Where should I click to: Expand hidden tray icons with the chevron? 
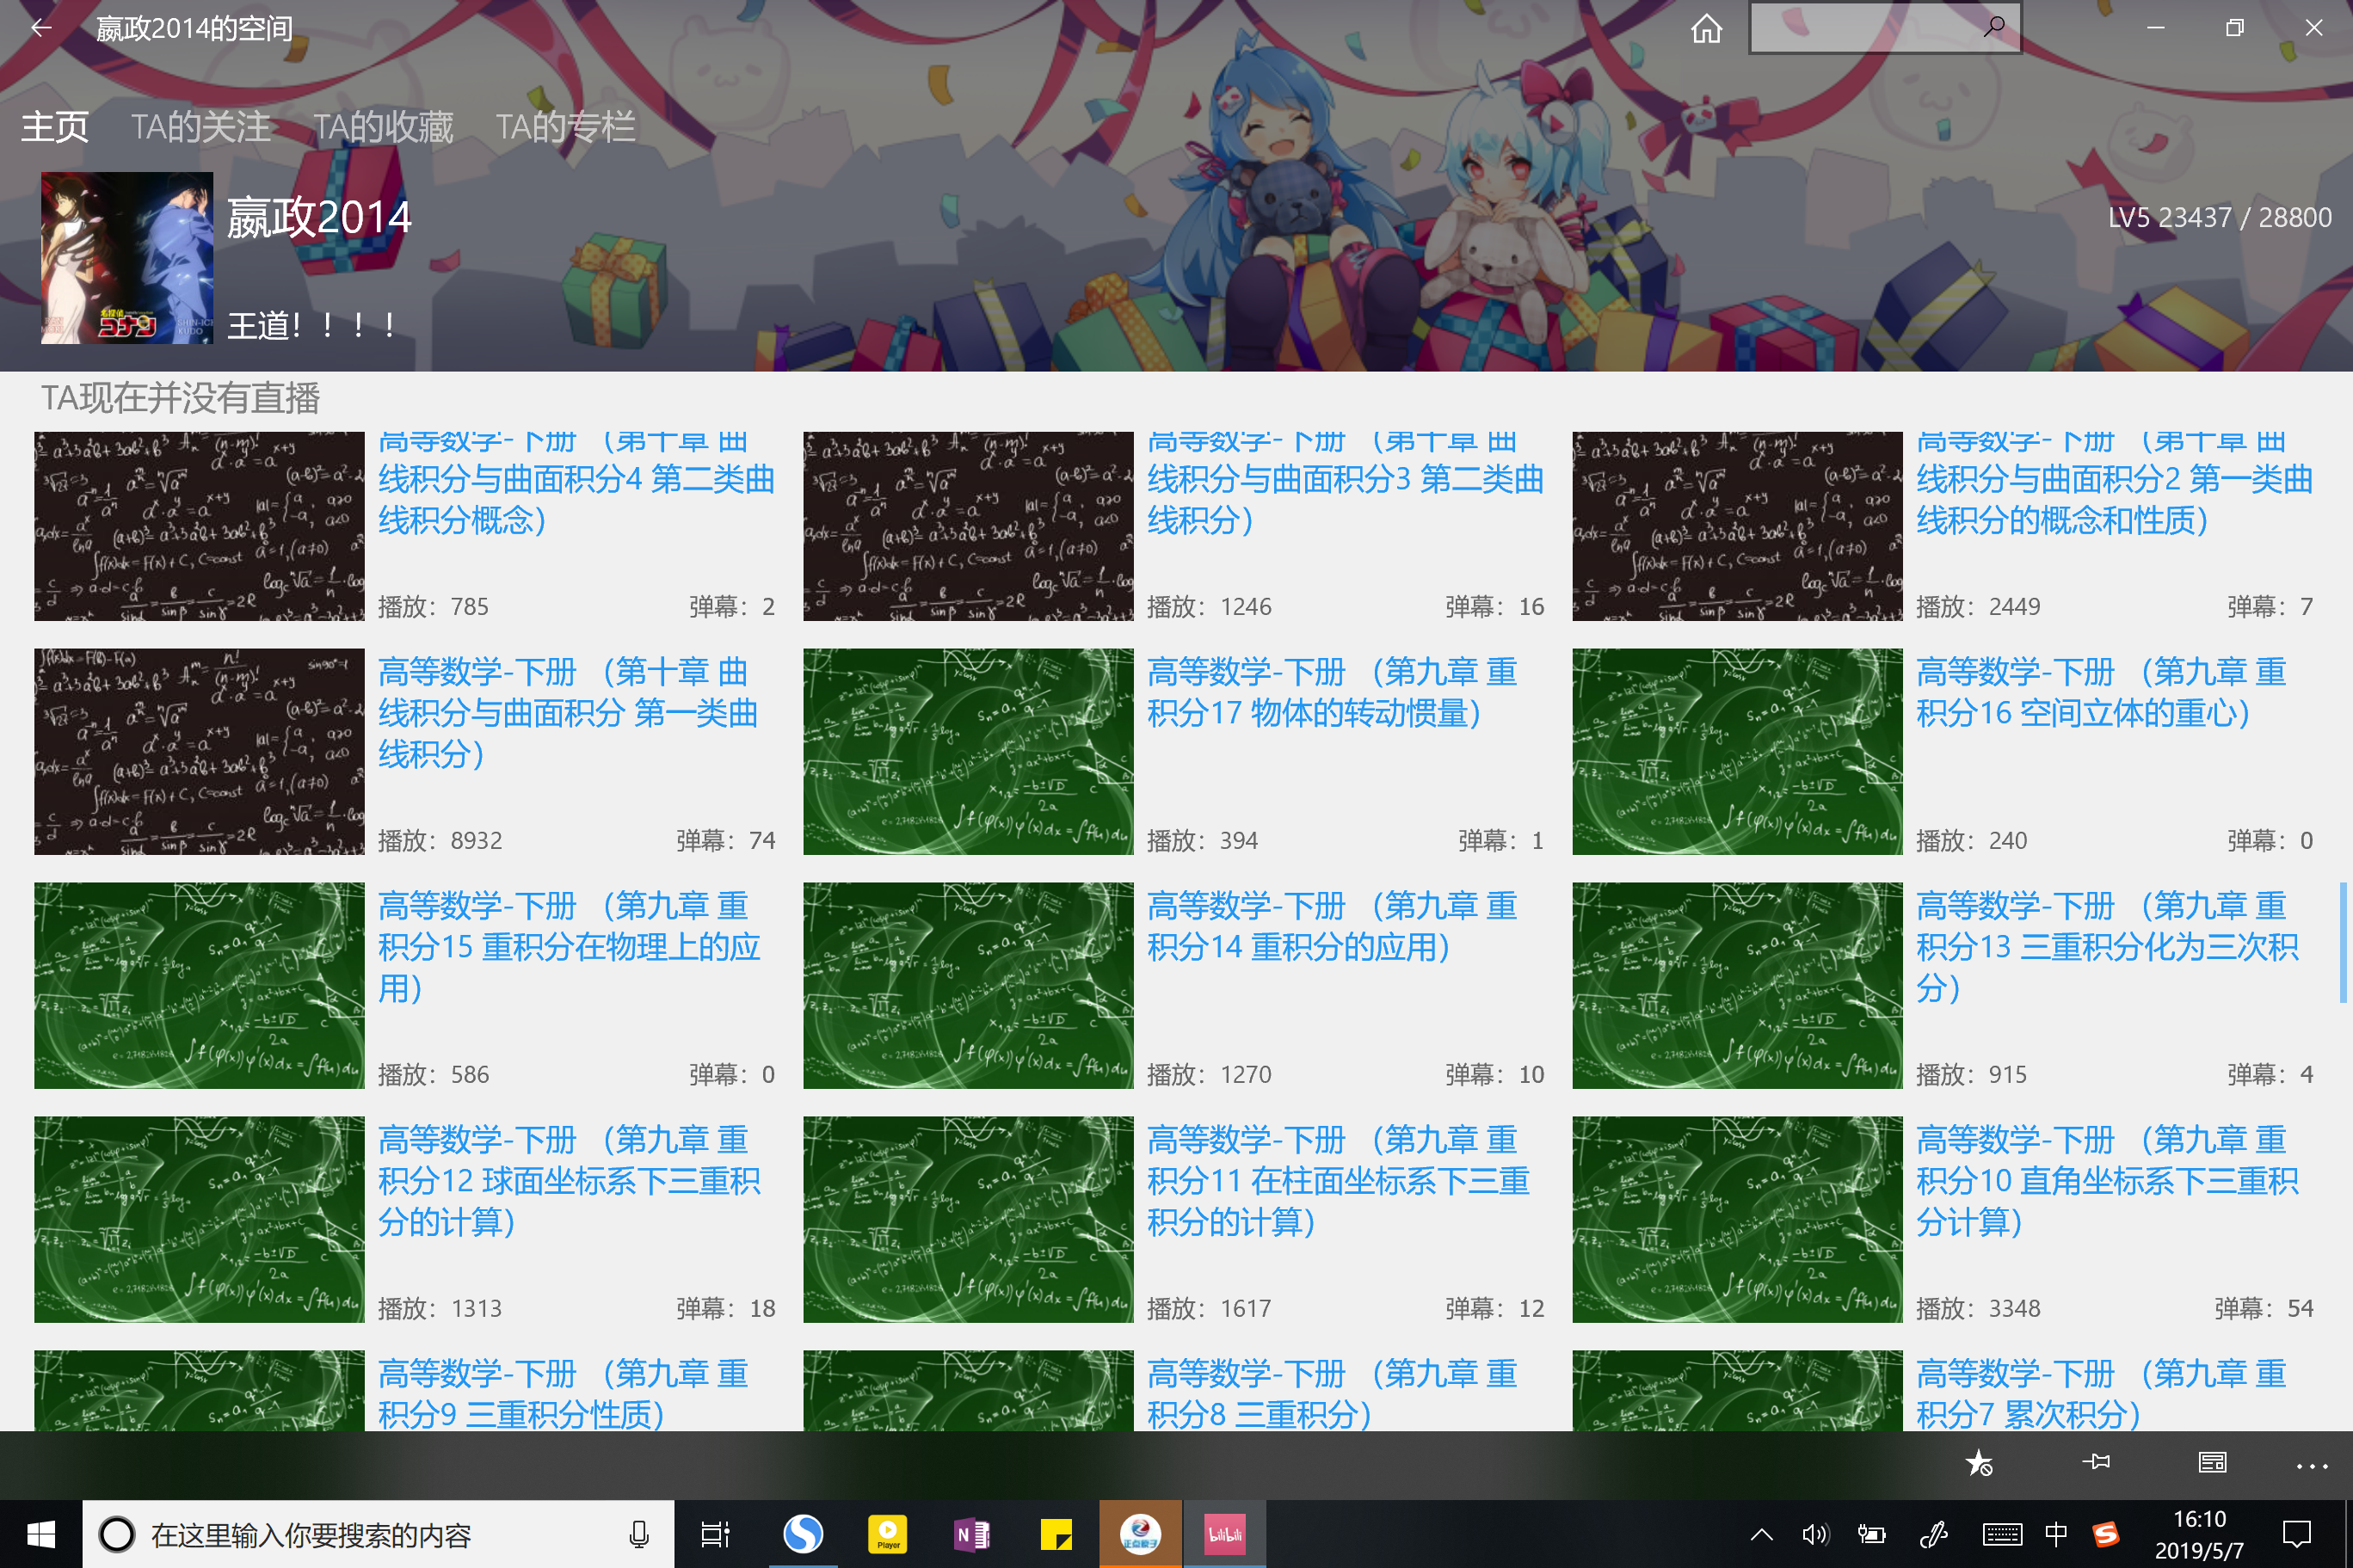[x=1761, y=1533]
